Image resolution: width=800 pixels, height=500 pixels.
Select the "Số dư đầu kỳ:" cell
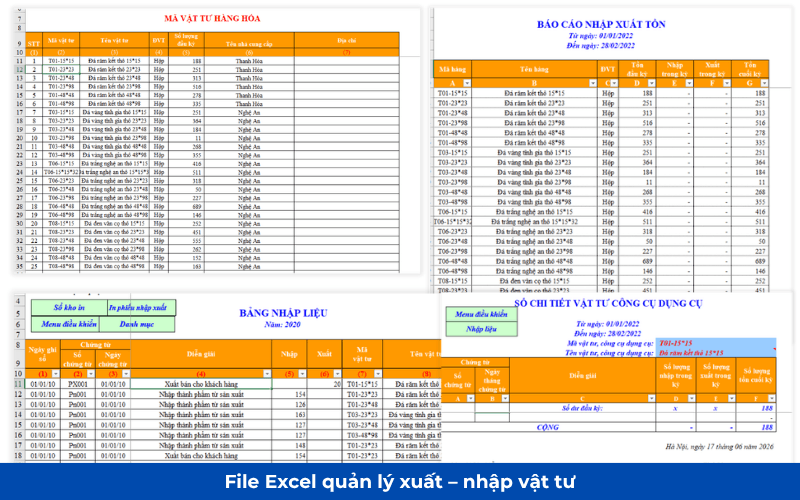[x=582, y=408]
